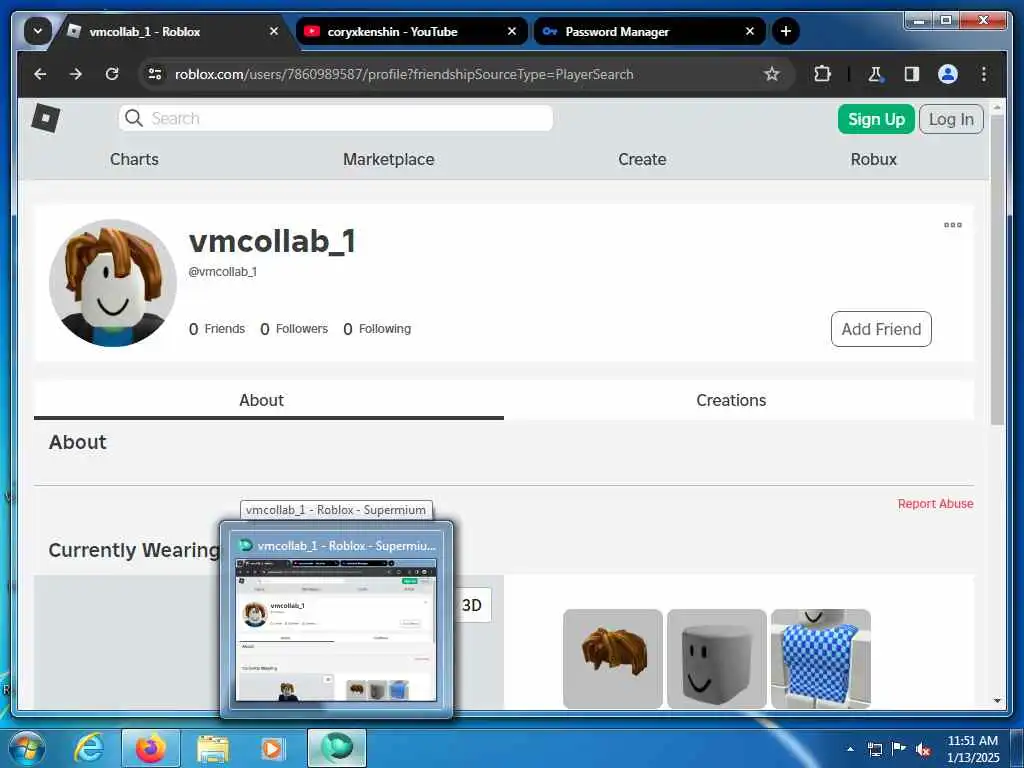The width and height of the screenshot is (1024, 768).
Task: Click the muted volume tray icon
Action: click(x=923, y=750)
